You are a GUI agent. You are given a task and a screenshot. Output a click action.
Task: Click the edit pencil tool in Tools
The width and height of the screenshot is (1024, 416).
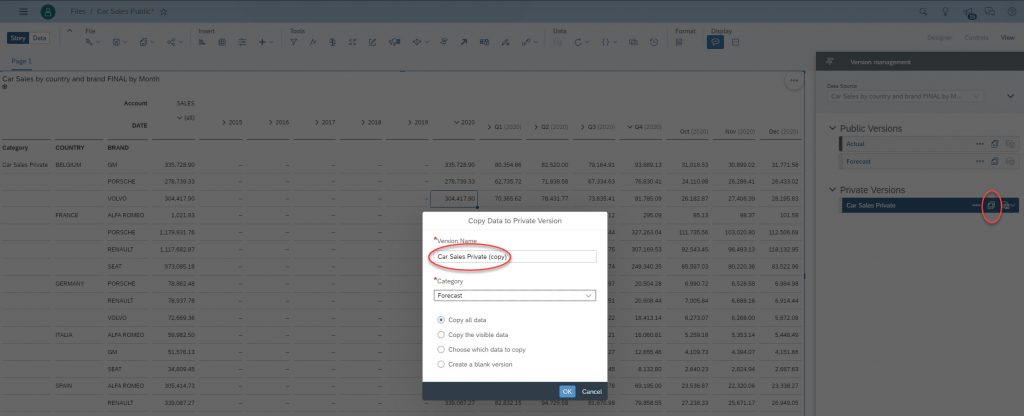point(372,42)
